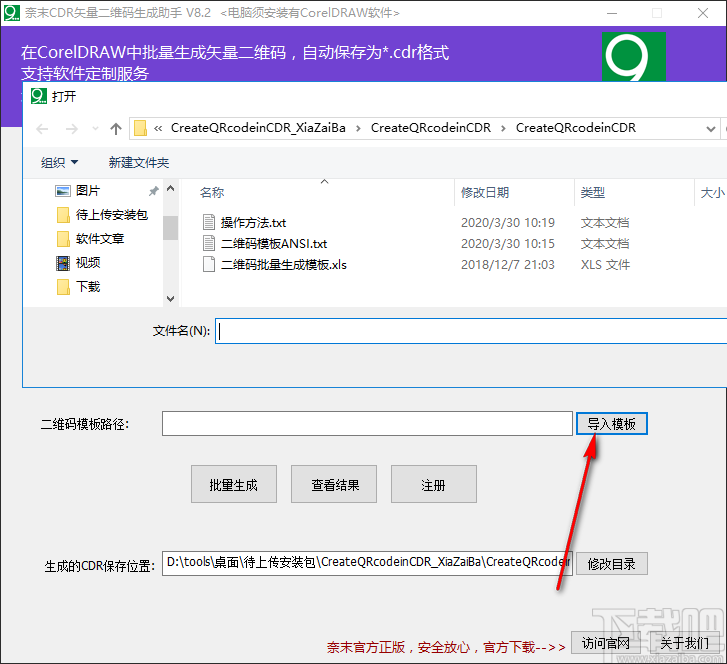Click date 2020/3/30 10:19 cell
The height and width of the screenshot is (664, 727).
pos(508,223)
